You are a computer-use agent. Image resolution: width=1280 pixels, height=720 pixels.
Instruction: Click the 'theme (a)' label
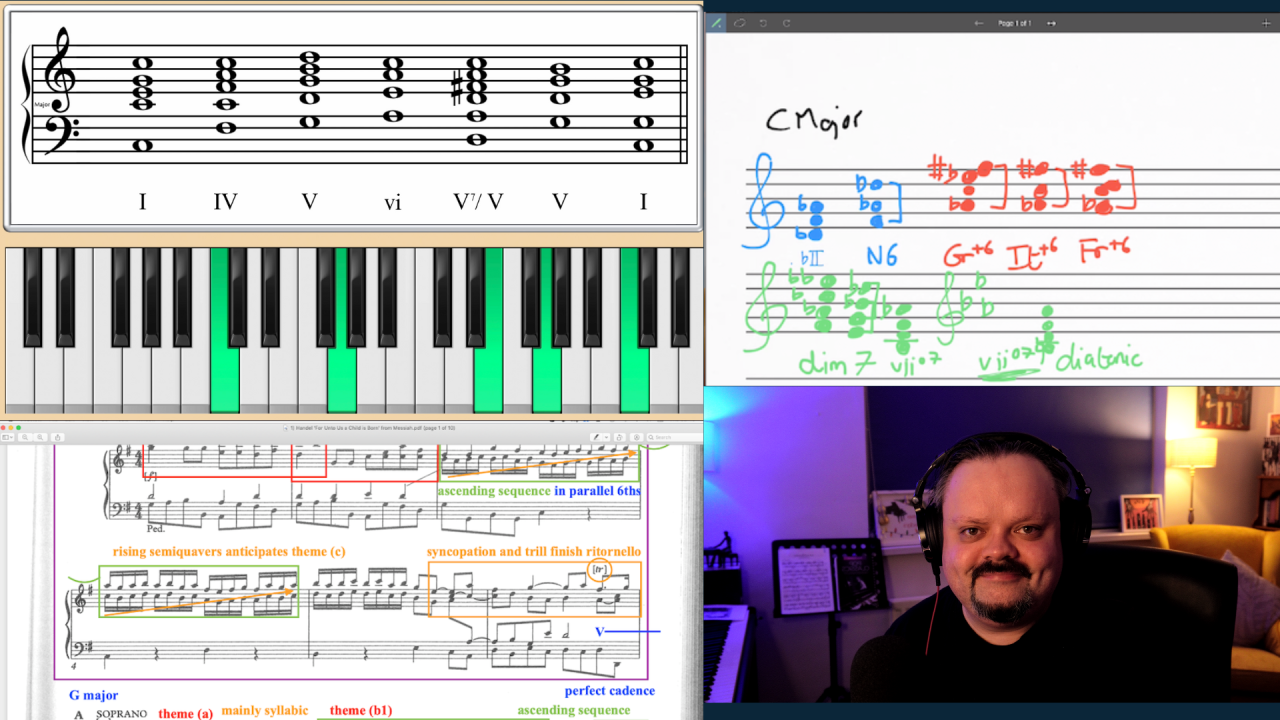[x=185, y=713]
